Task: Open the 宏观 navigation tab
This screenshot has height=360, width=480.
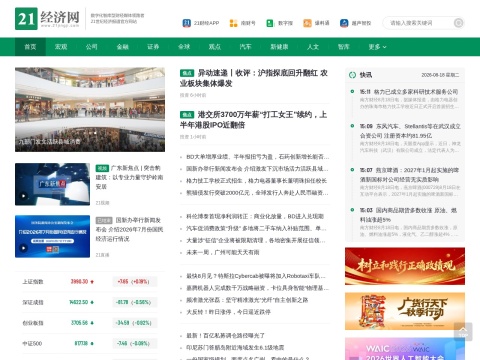Action: [61, 47]
